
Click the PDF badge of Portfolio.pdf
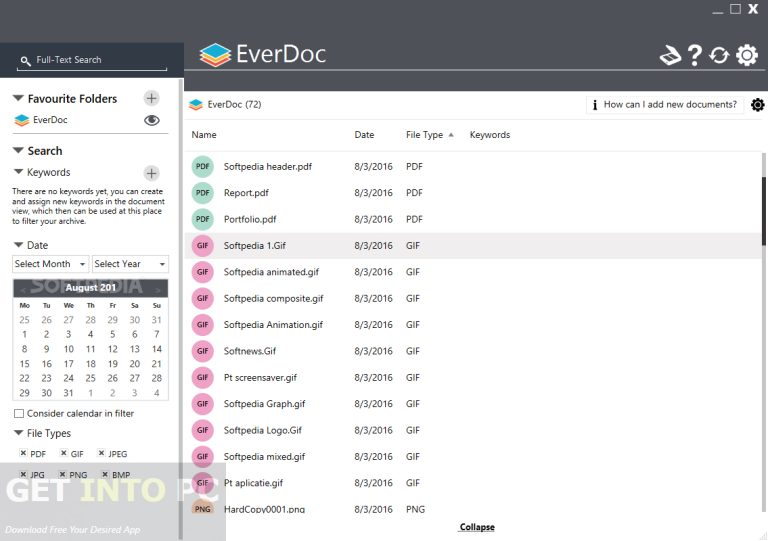(202, 219)
